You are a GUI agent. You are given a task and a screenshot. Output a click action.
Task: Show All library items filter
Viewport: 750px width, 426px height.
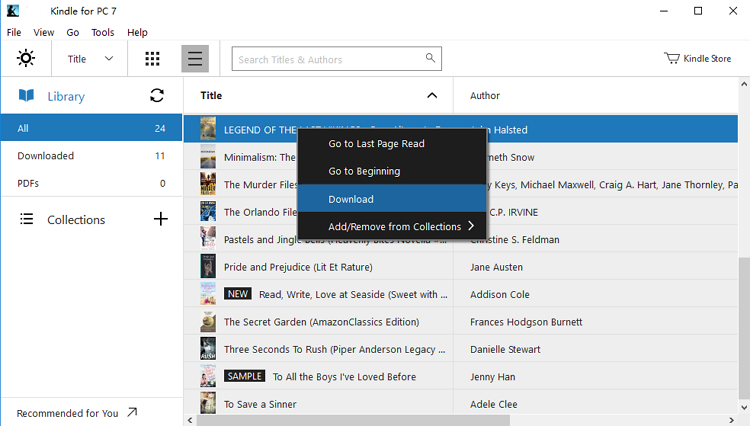pos(91,128)
